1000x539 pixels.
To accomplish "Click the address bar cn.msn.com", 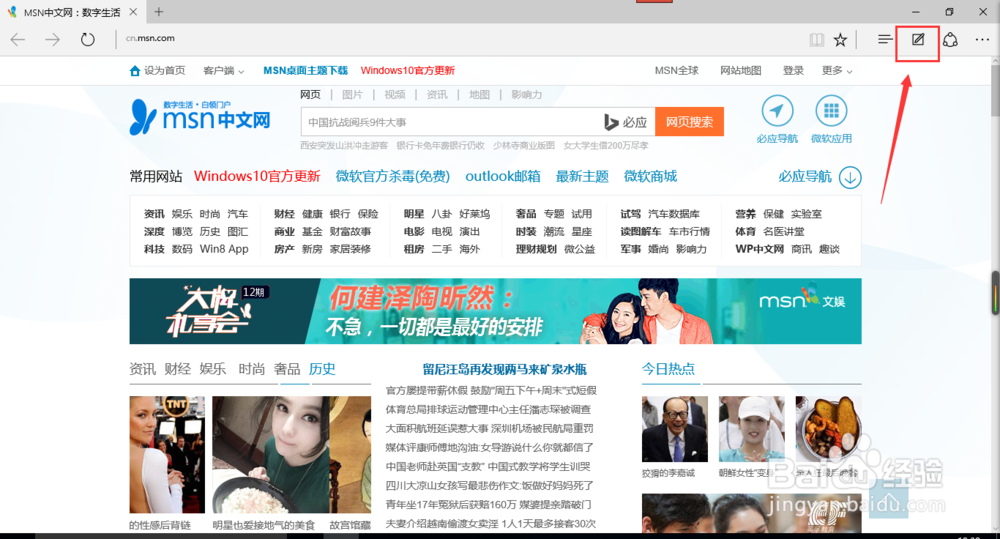I will (150, 38).
